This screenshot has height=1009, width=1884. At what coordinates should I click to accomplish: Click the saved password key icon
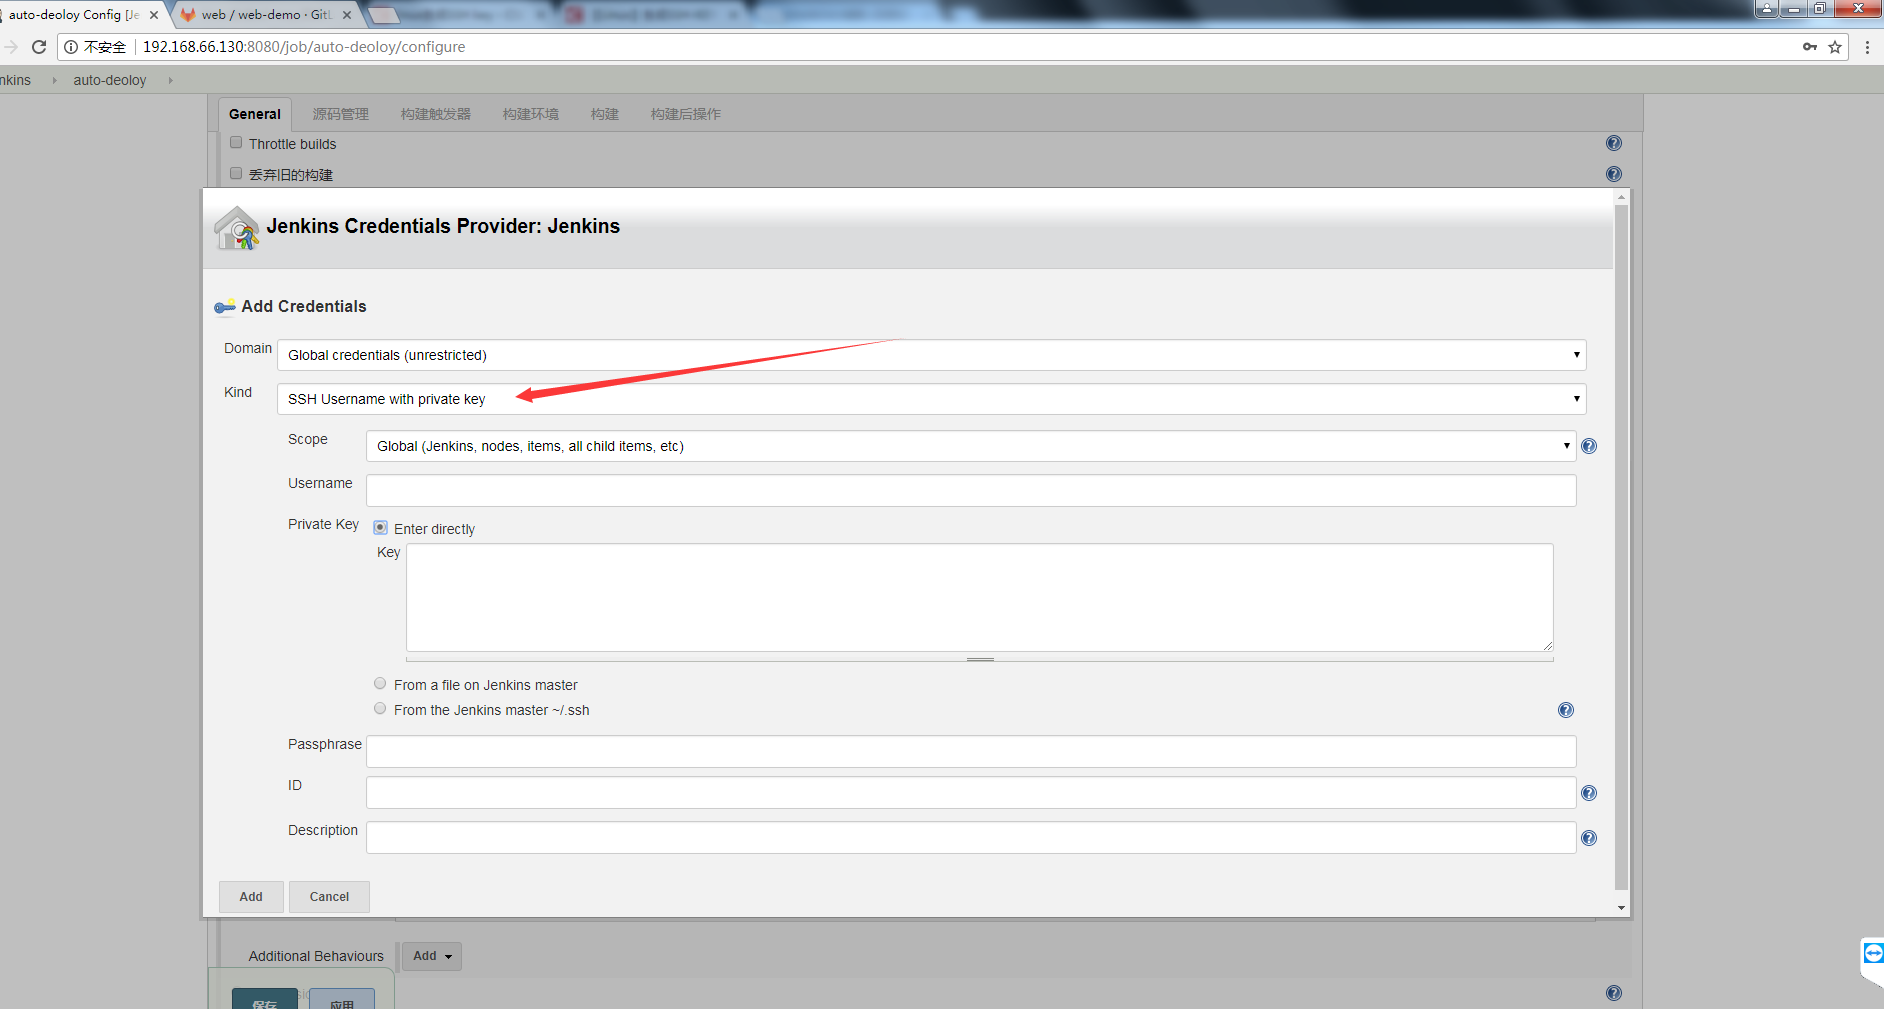tap(1810, 47)
